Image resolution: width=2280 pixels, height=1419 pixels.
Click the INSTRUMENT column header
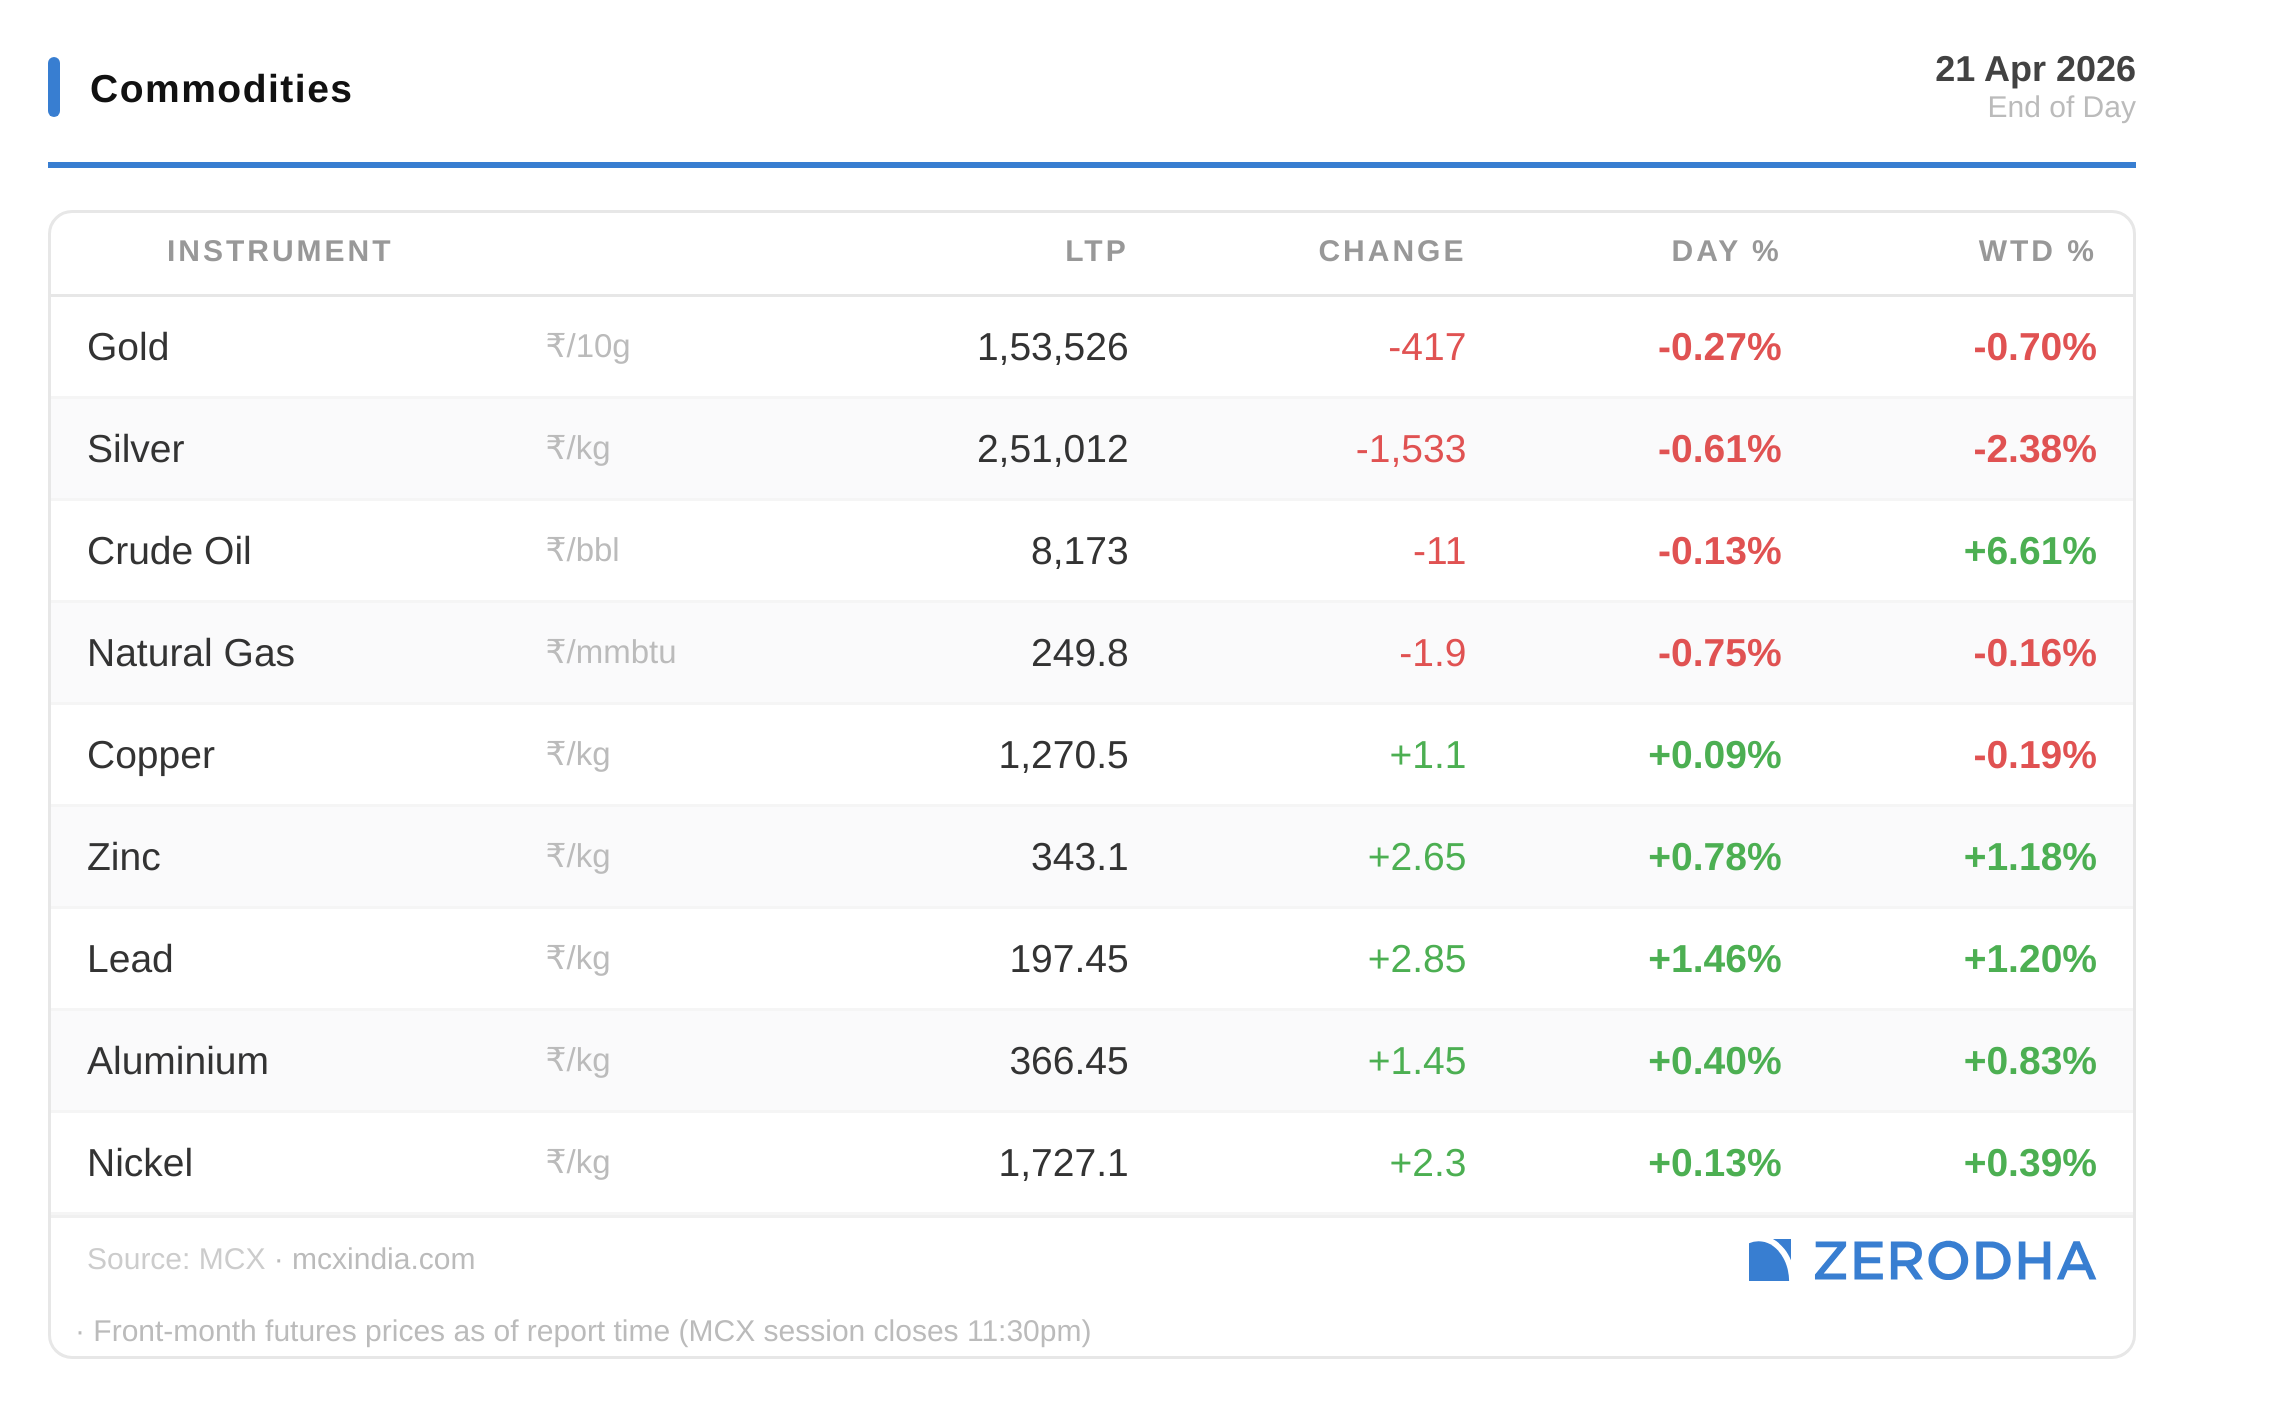(279, 251)
